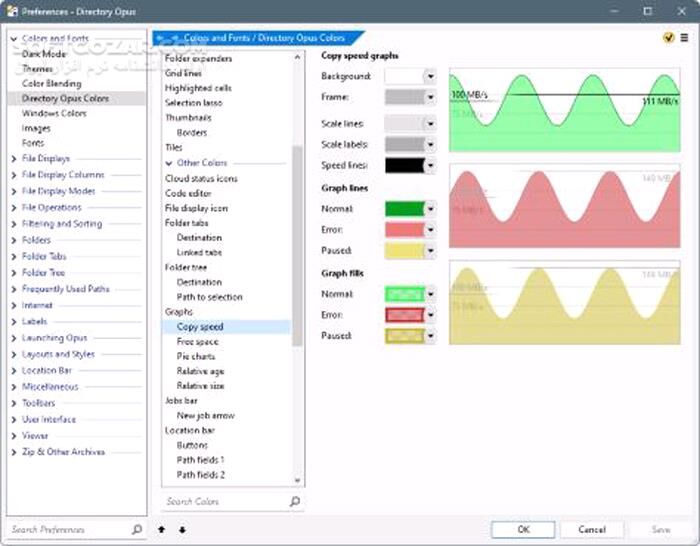Expand the Toolbars category

(13, 404)
